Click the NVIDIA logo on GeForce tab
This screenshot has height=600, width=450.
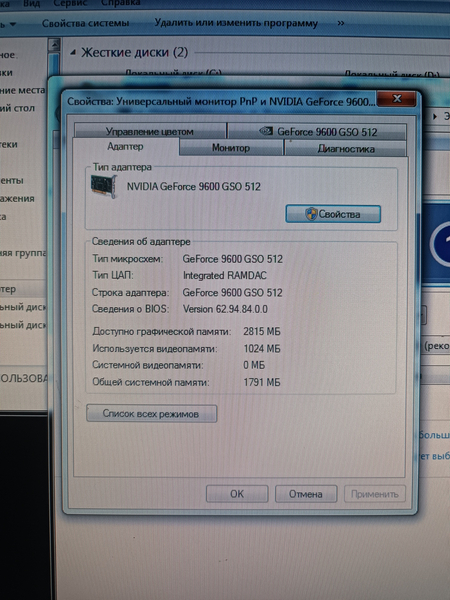[x=266, y=131]
